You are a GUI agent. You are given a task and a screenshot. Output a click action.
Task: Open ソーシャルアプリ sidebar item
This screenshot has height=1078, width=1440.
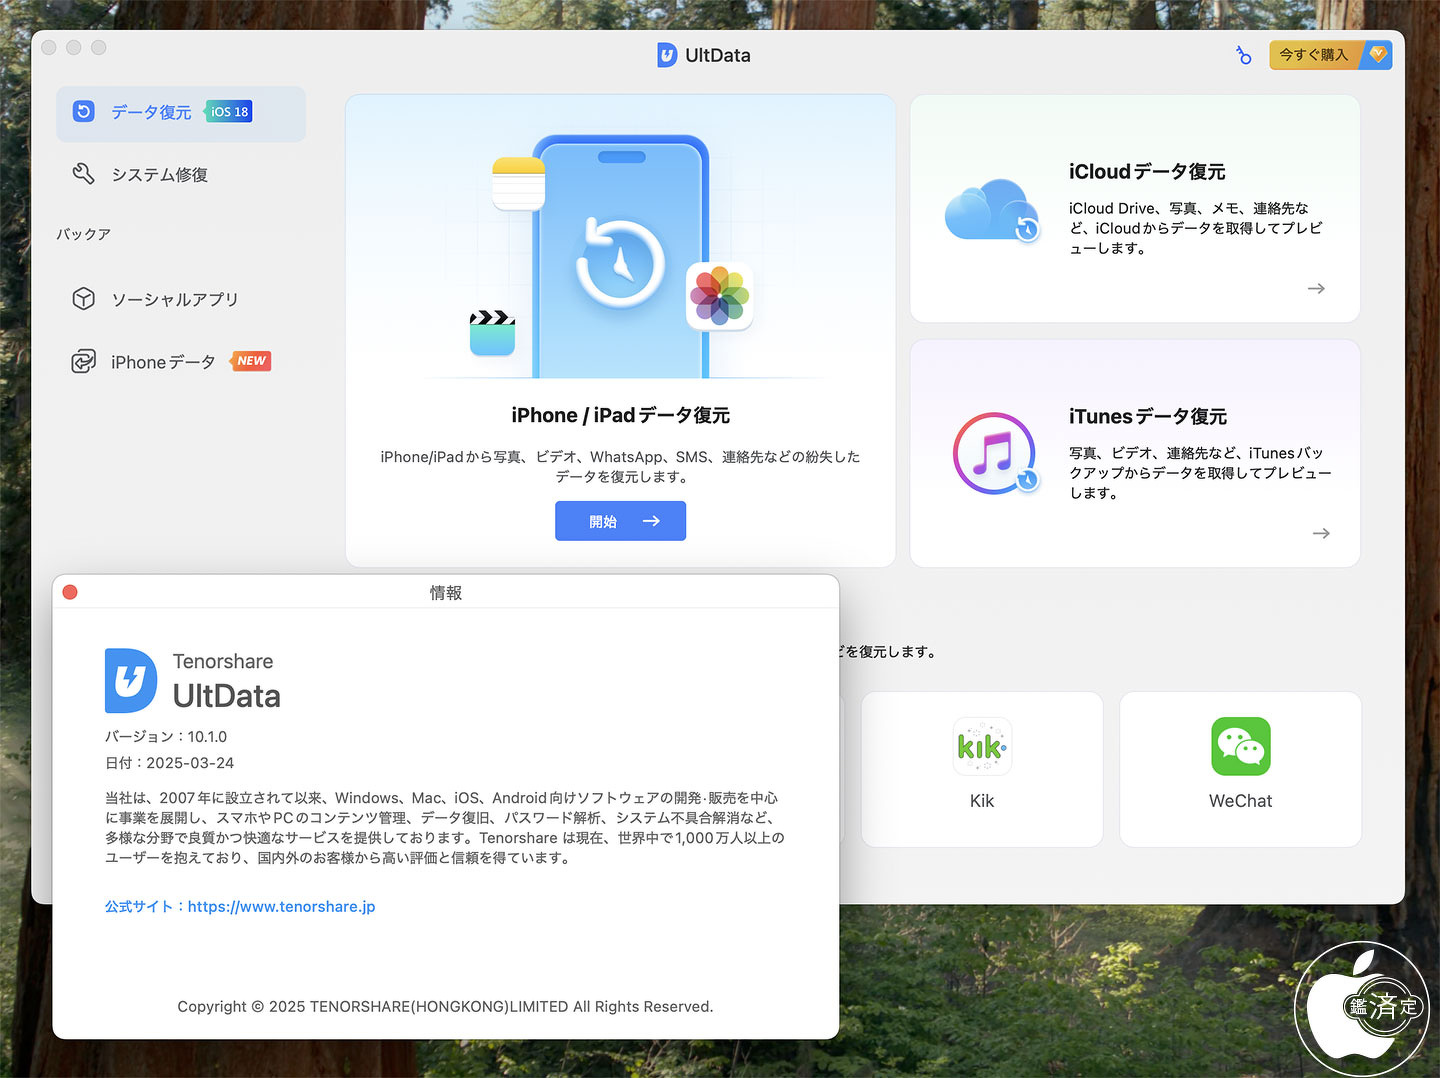[x=174, y=300]
